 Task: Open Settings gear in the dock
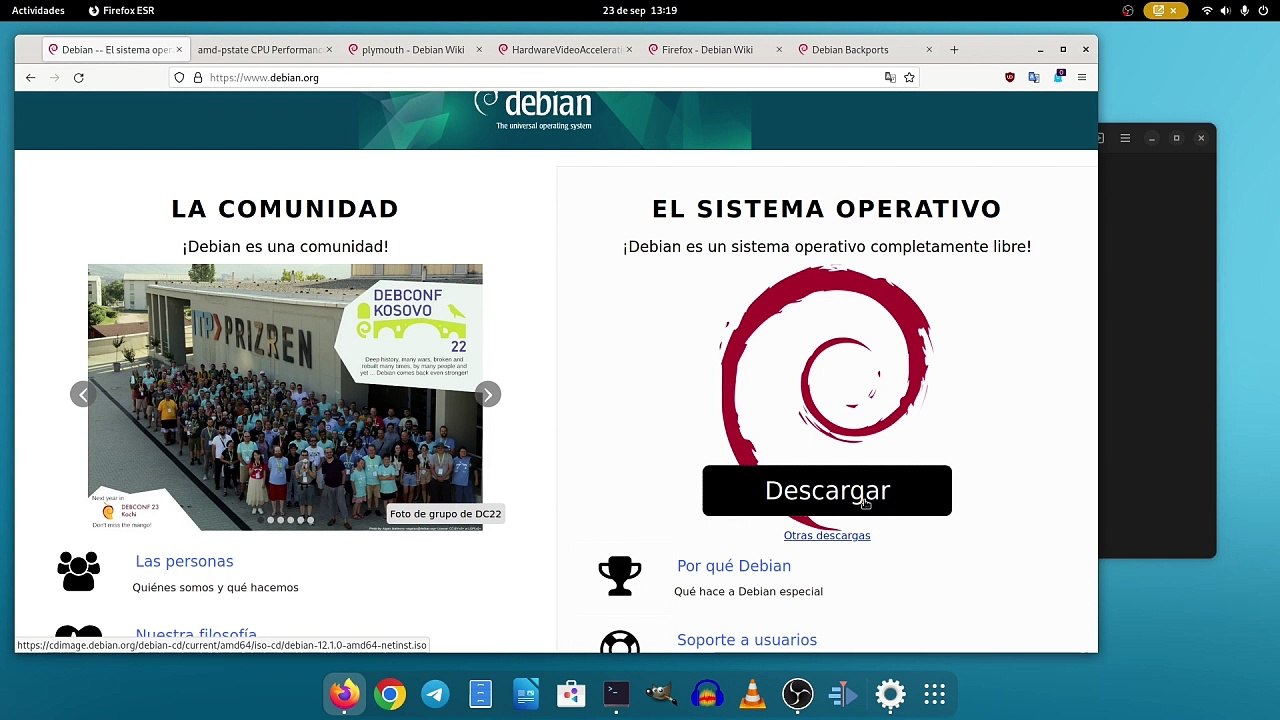click(x=890, y=694)
